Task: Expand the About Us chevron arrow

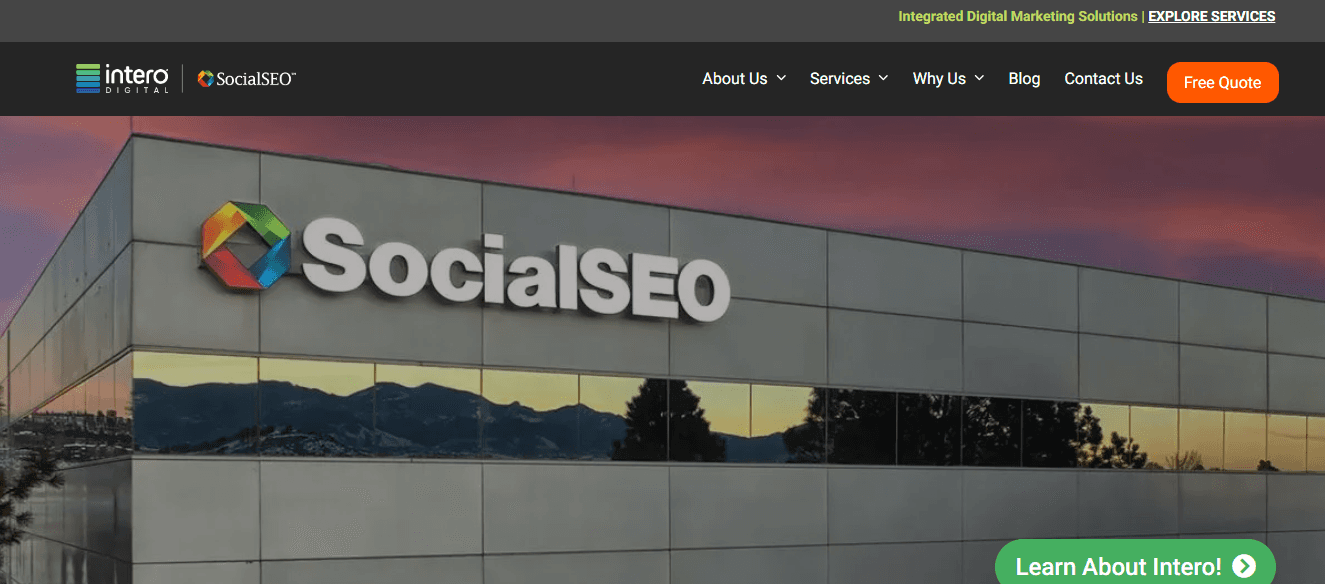Action: (781, 78)
